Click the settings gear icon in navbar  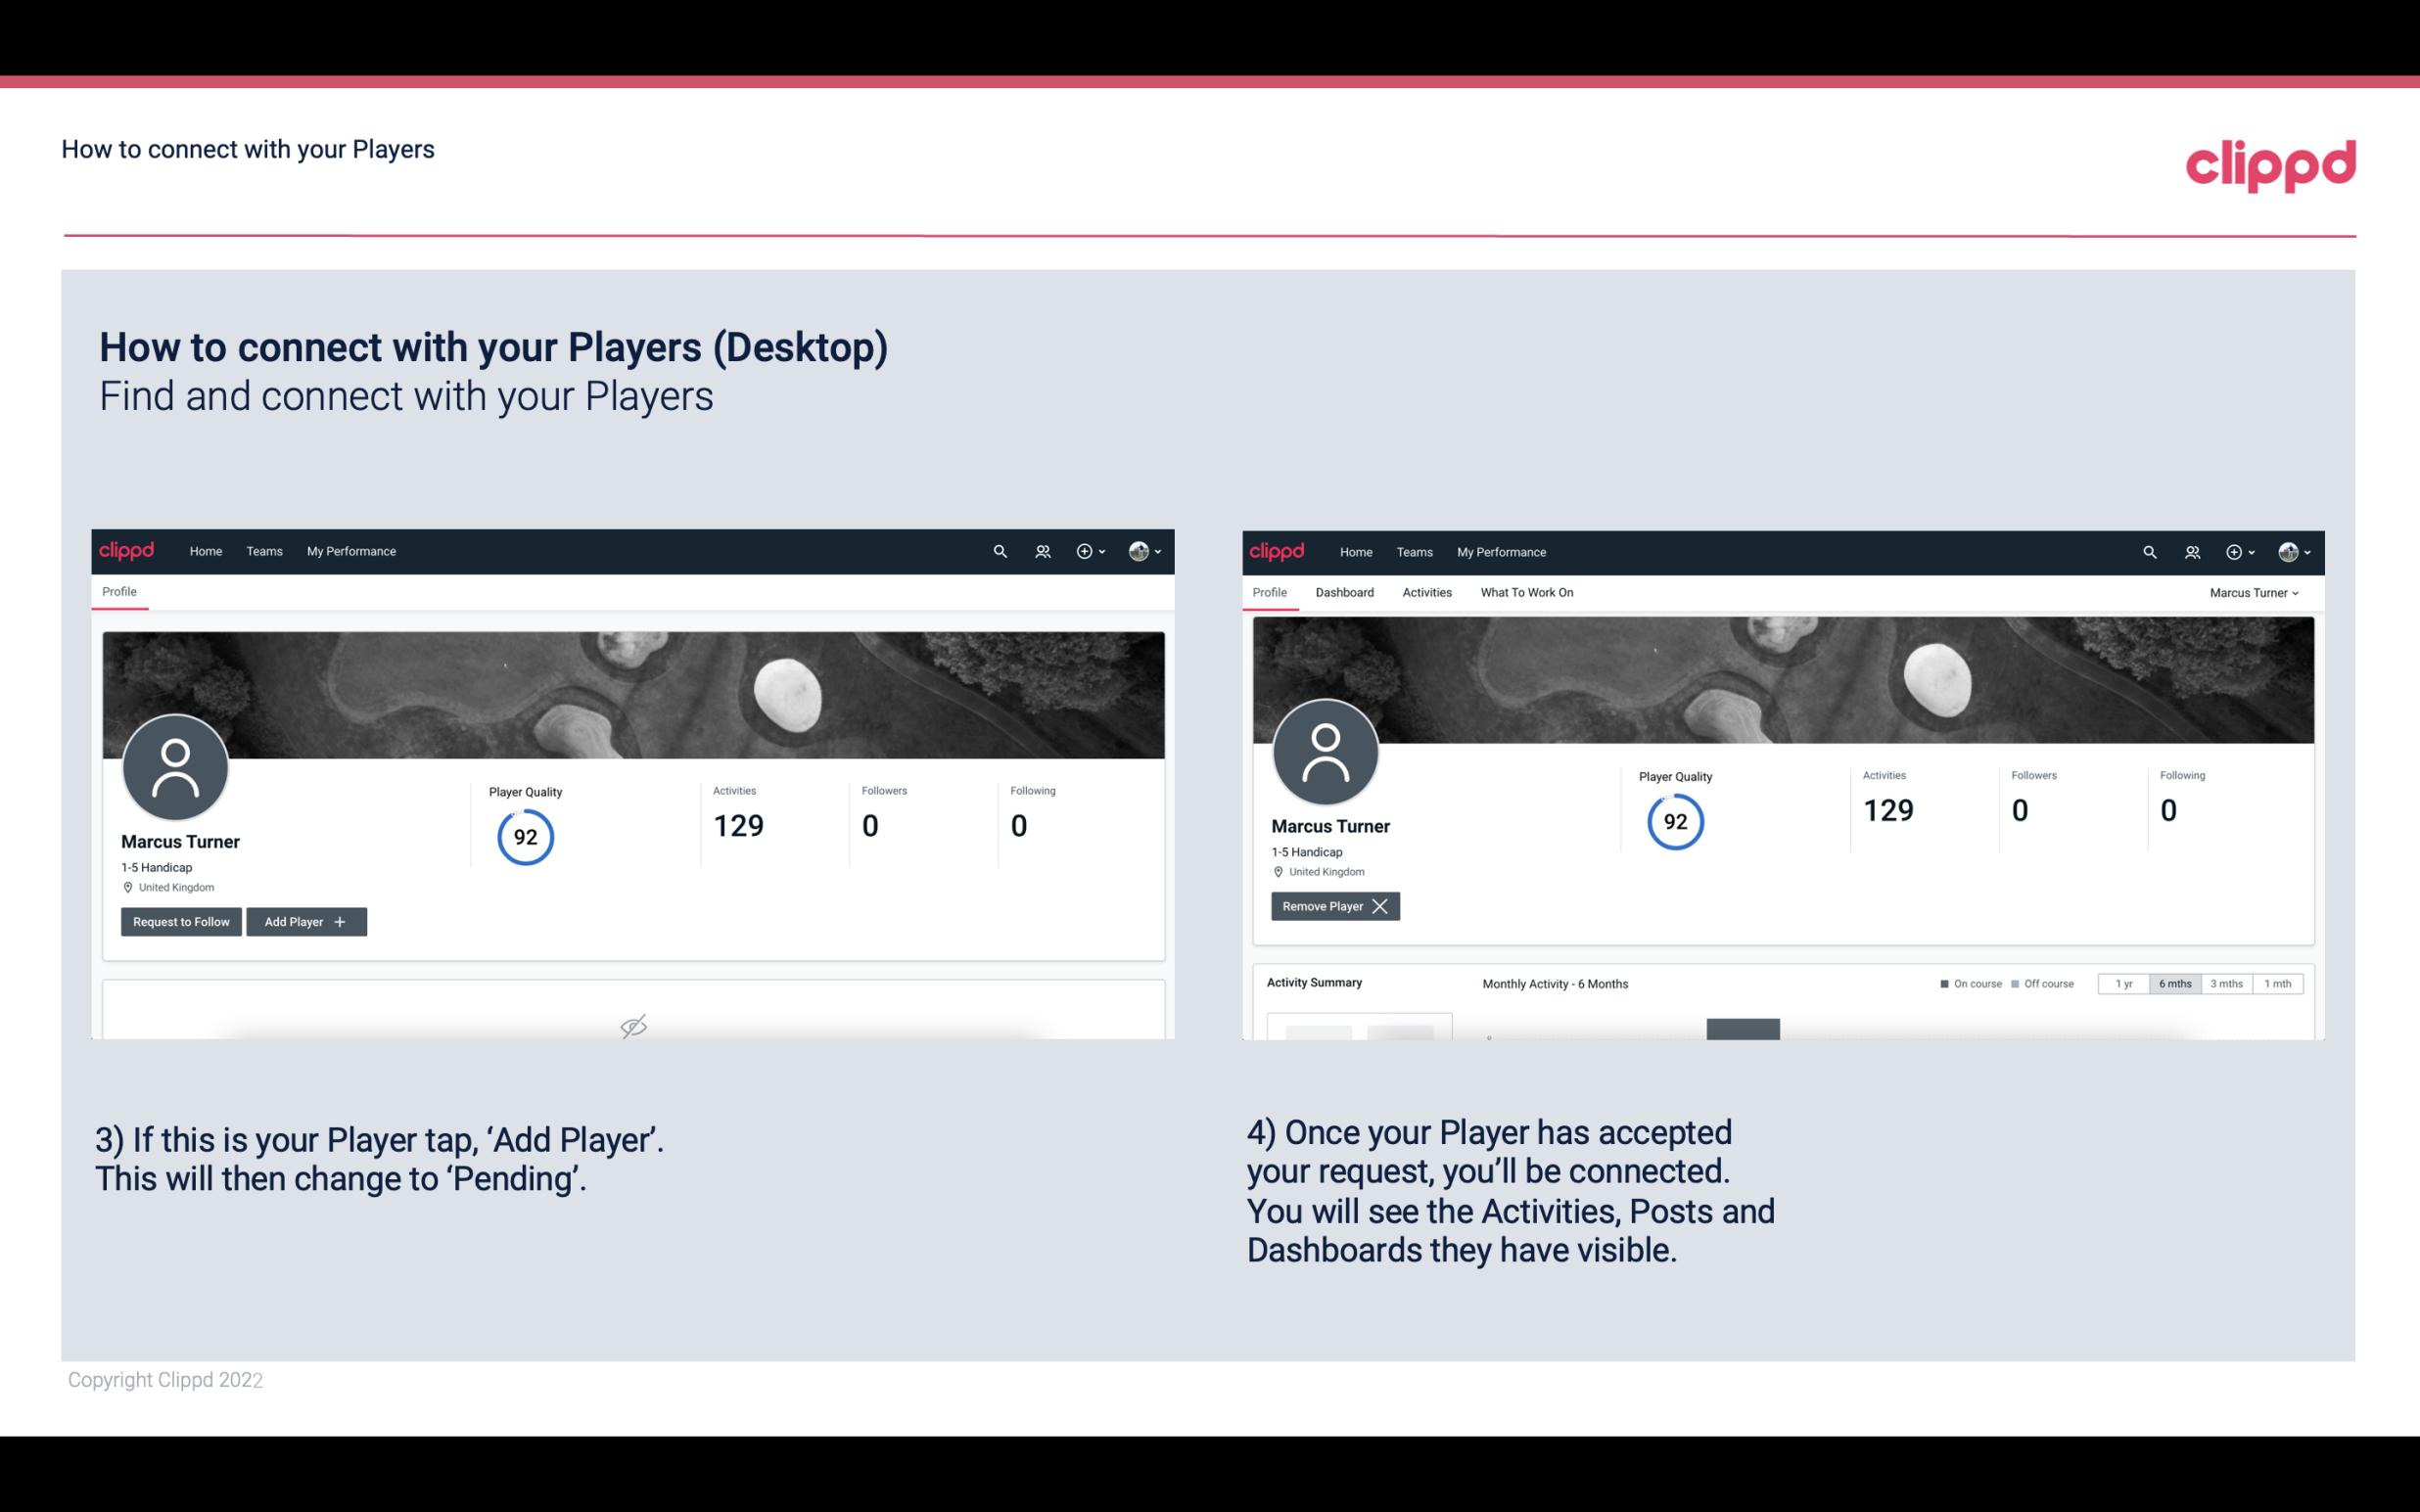[x=1084, y=550]
